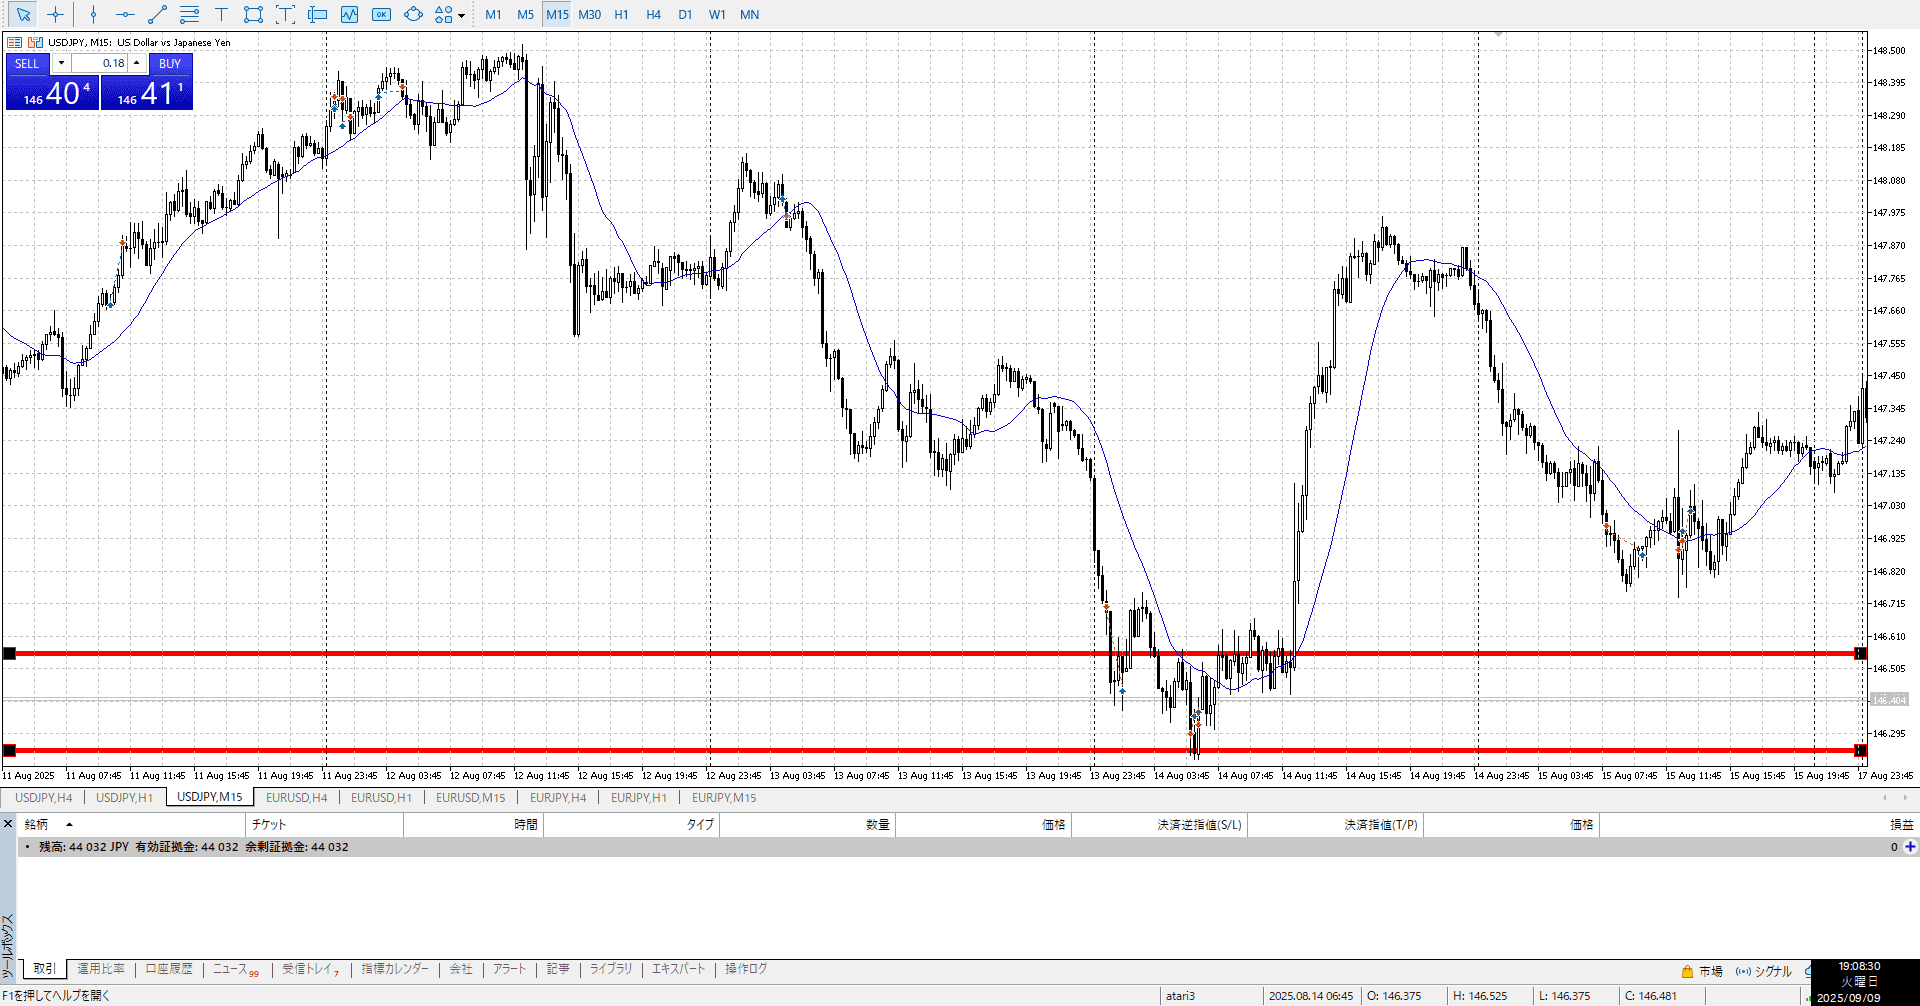Increase lot volume with up arrow
The width and height of the screenshot is (1920, 1006).
(x=137, y=63)
